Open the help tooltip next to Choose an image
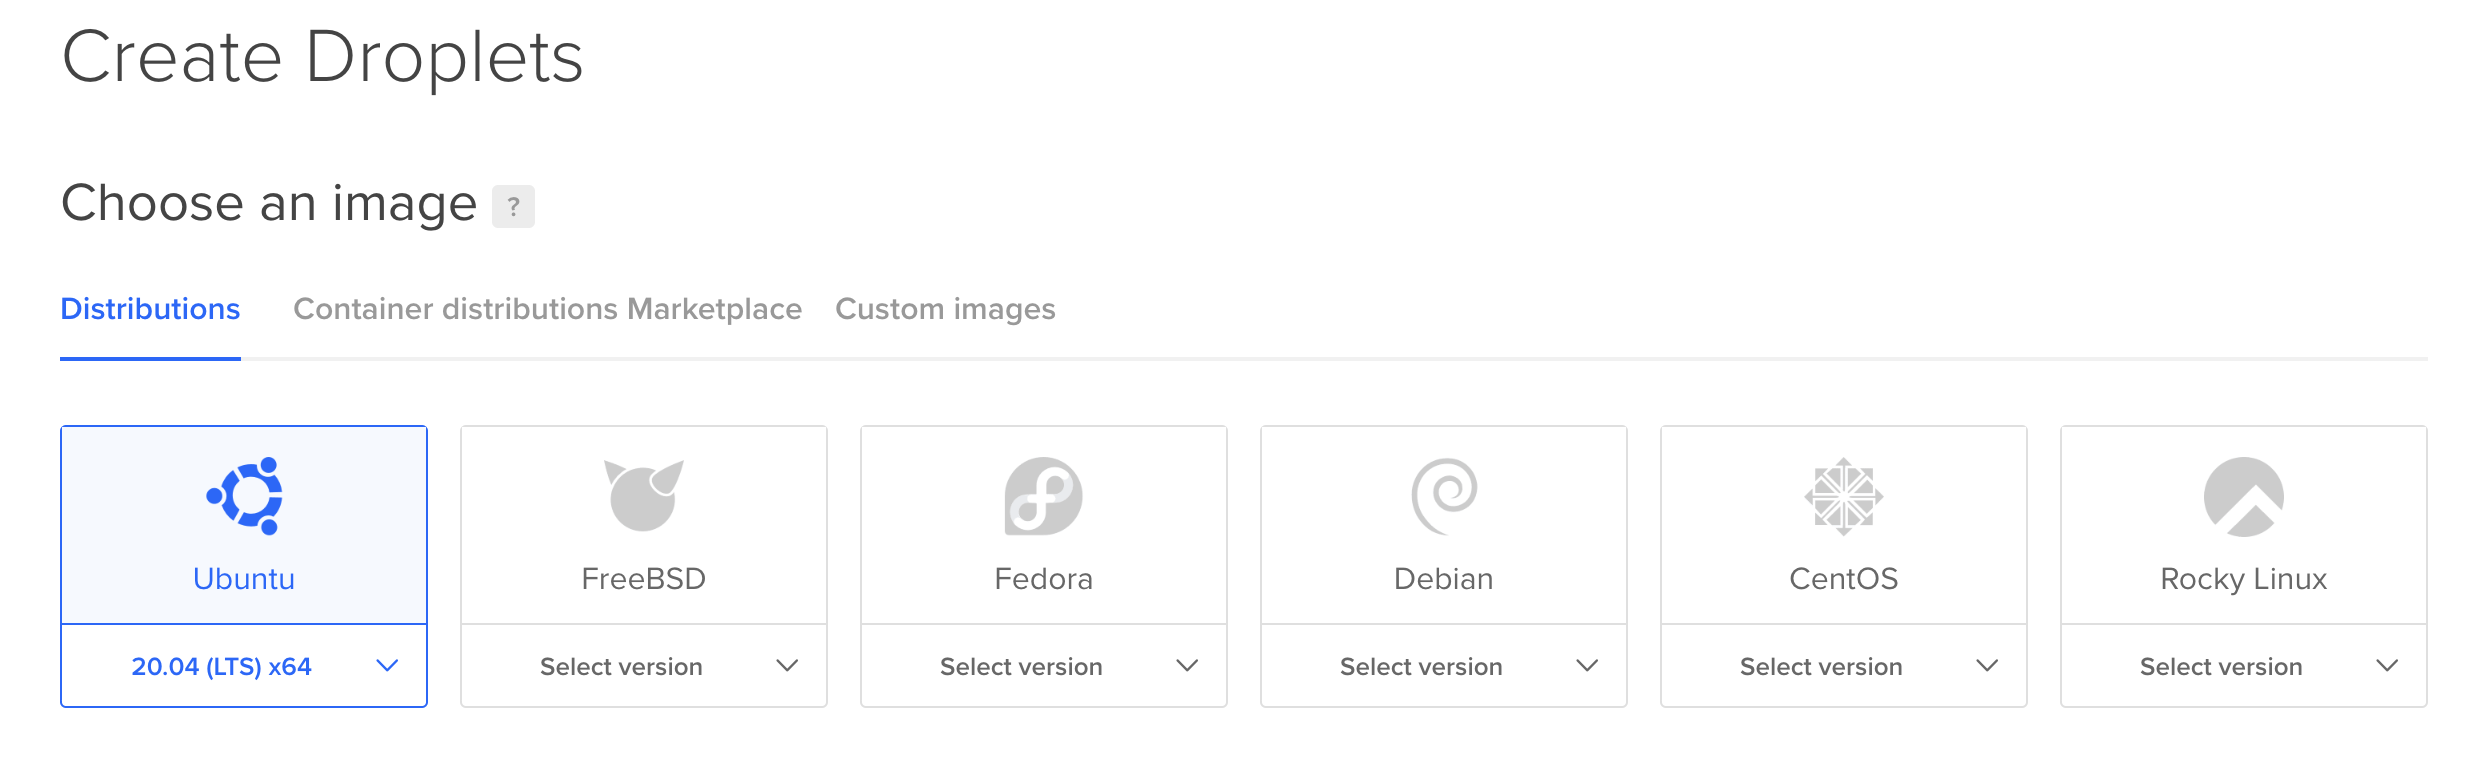 click(514, 206)
